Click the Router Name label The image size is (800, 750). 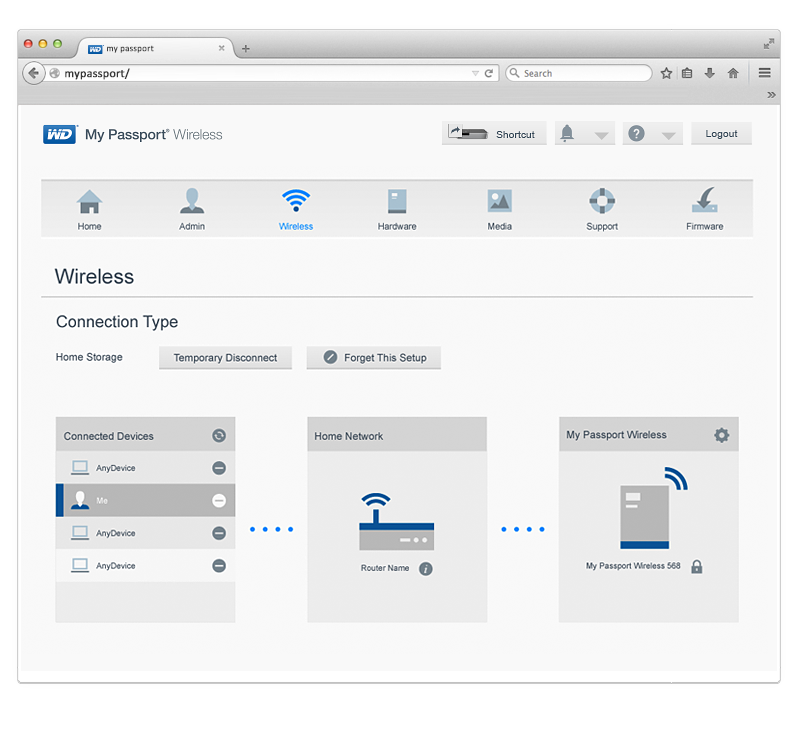[x=385, y=568]
